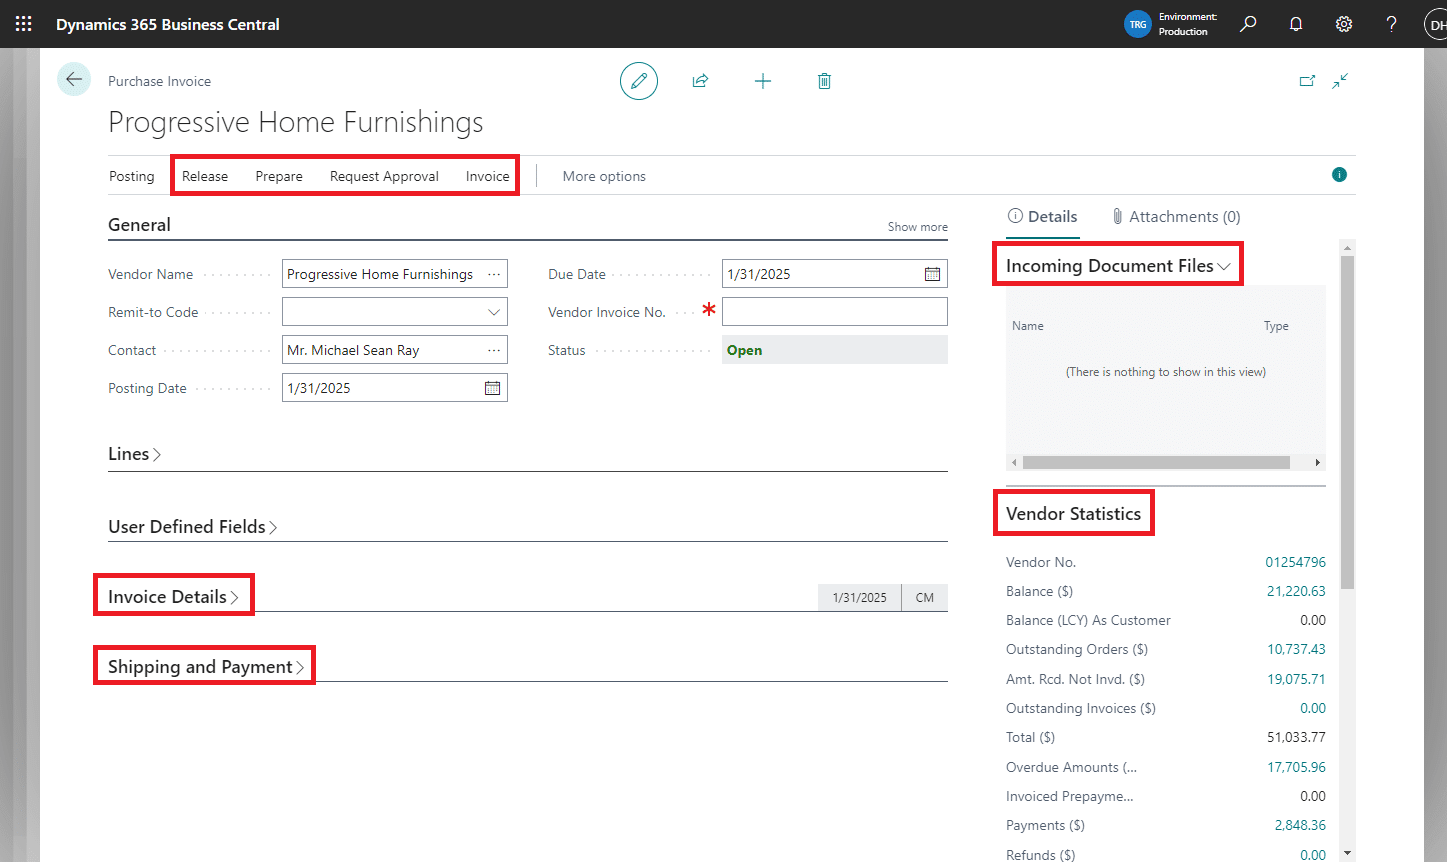
Task: Collapse Incoming Document Files section
Action: click(1118, 266)
